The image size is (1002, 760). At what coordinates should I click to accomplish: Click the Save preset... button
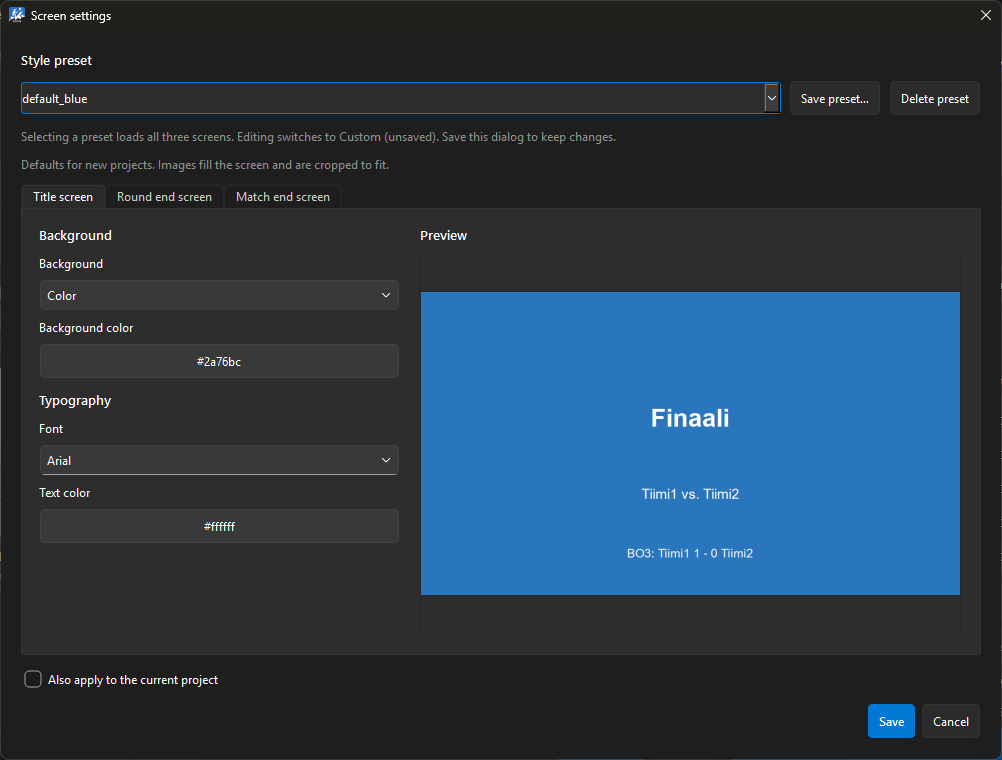(835, 98)
